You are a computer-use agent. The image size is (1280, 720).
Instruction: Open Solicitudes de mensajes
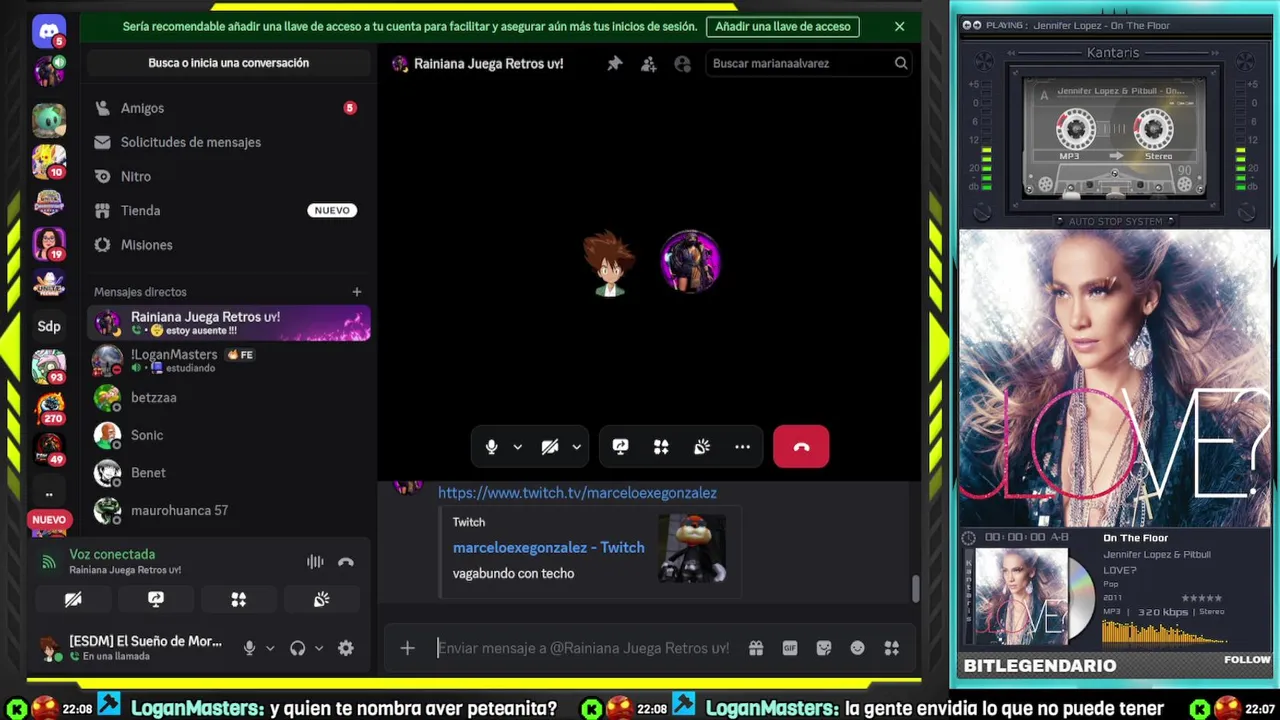click(228, 142)
